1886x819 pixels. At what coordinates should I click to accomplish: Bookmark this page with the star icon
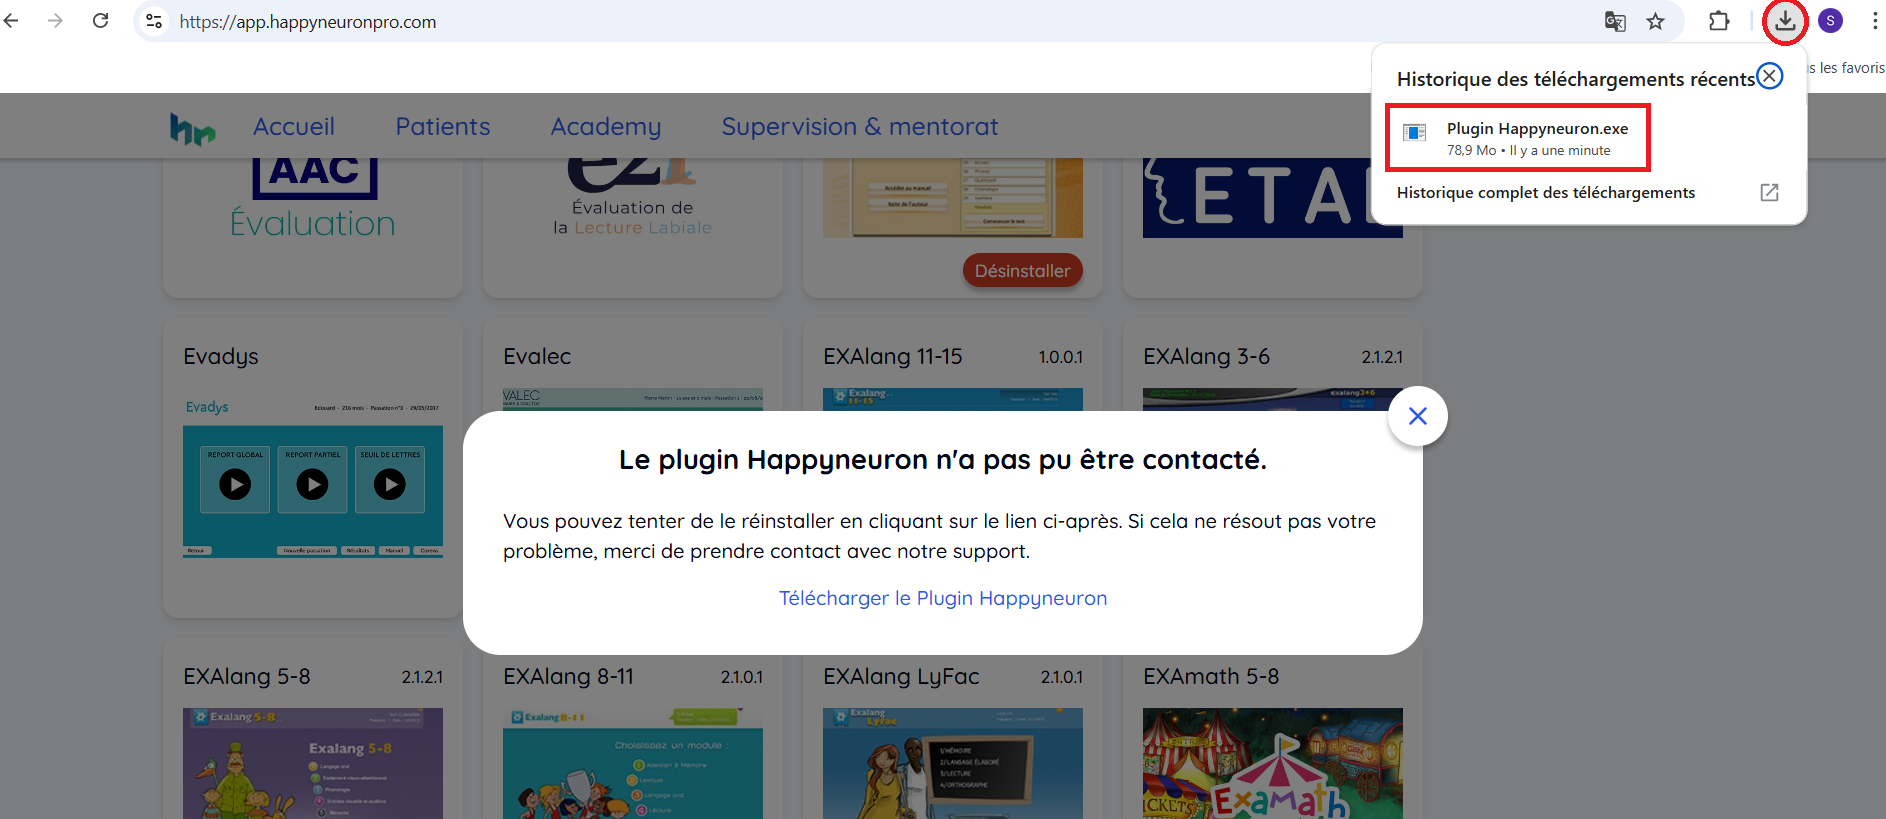coord(1656,21)
